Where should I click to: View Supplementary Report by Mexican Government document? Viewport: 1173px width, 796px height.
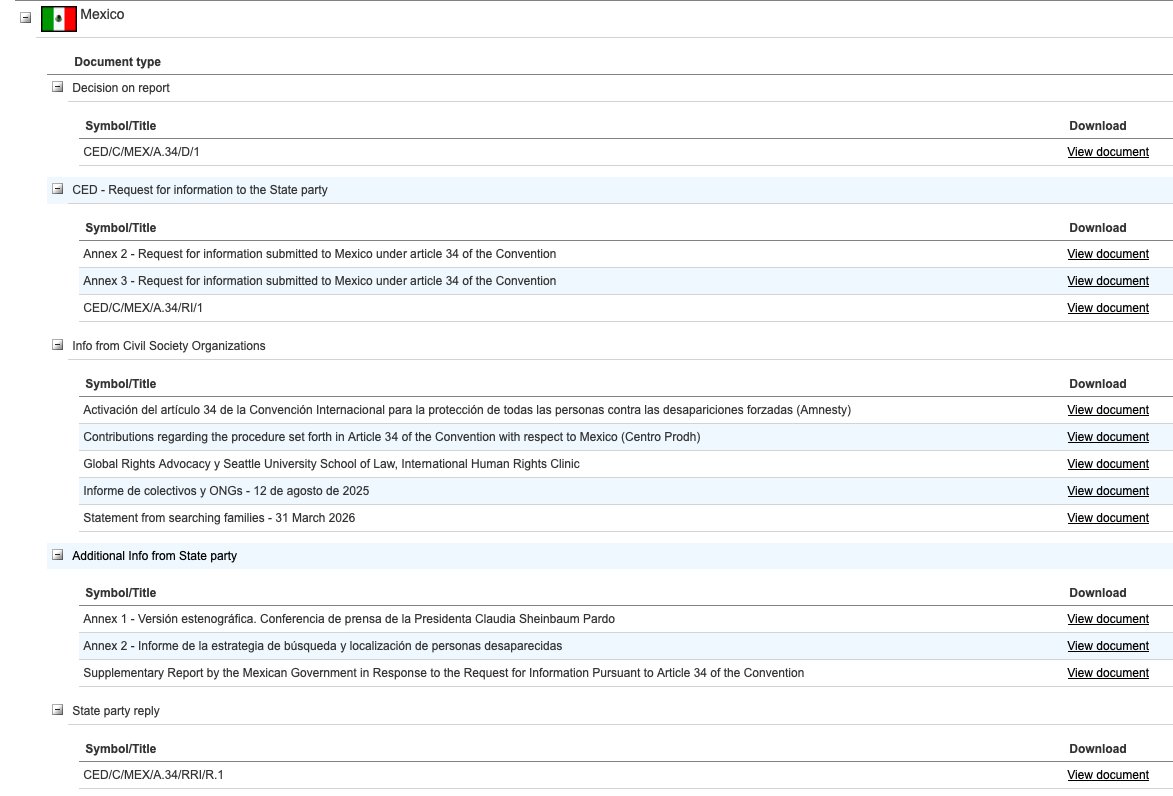tap(1108, 673)
